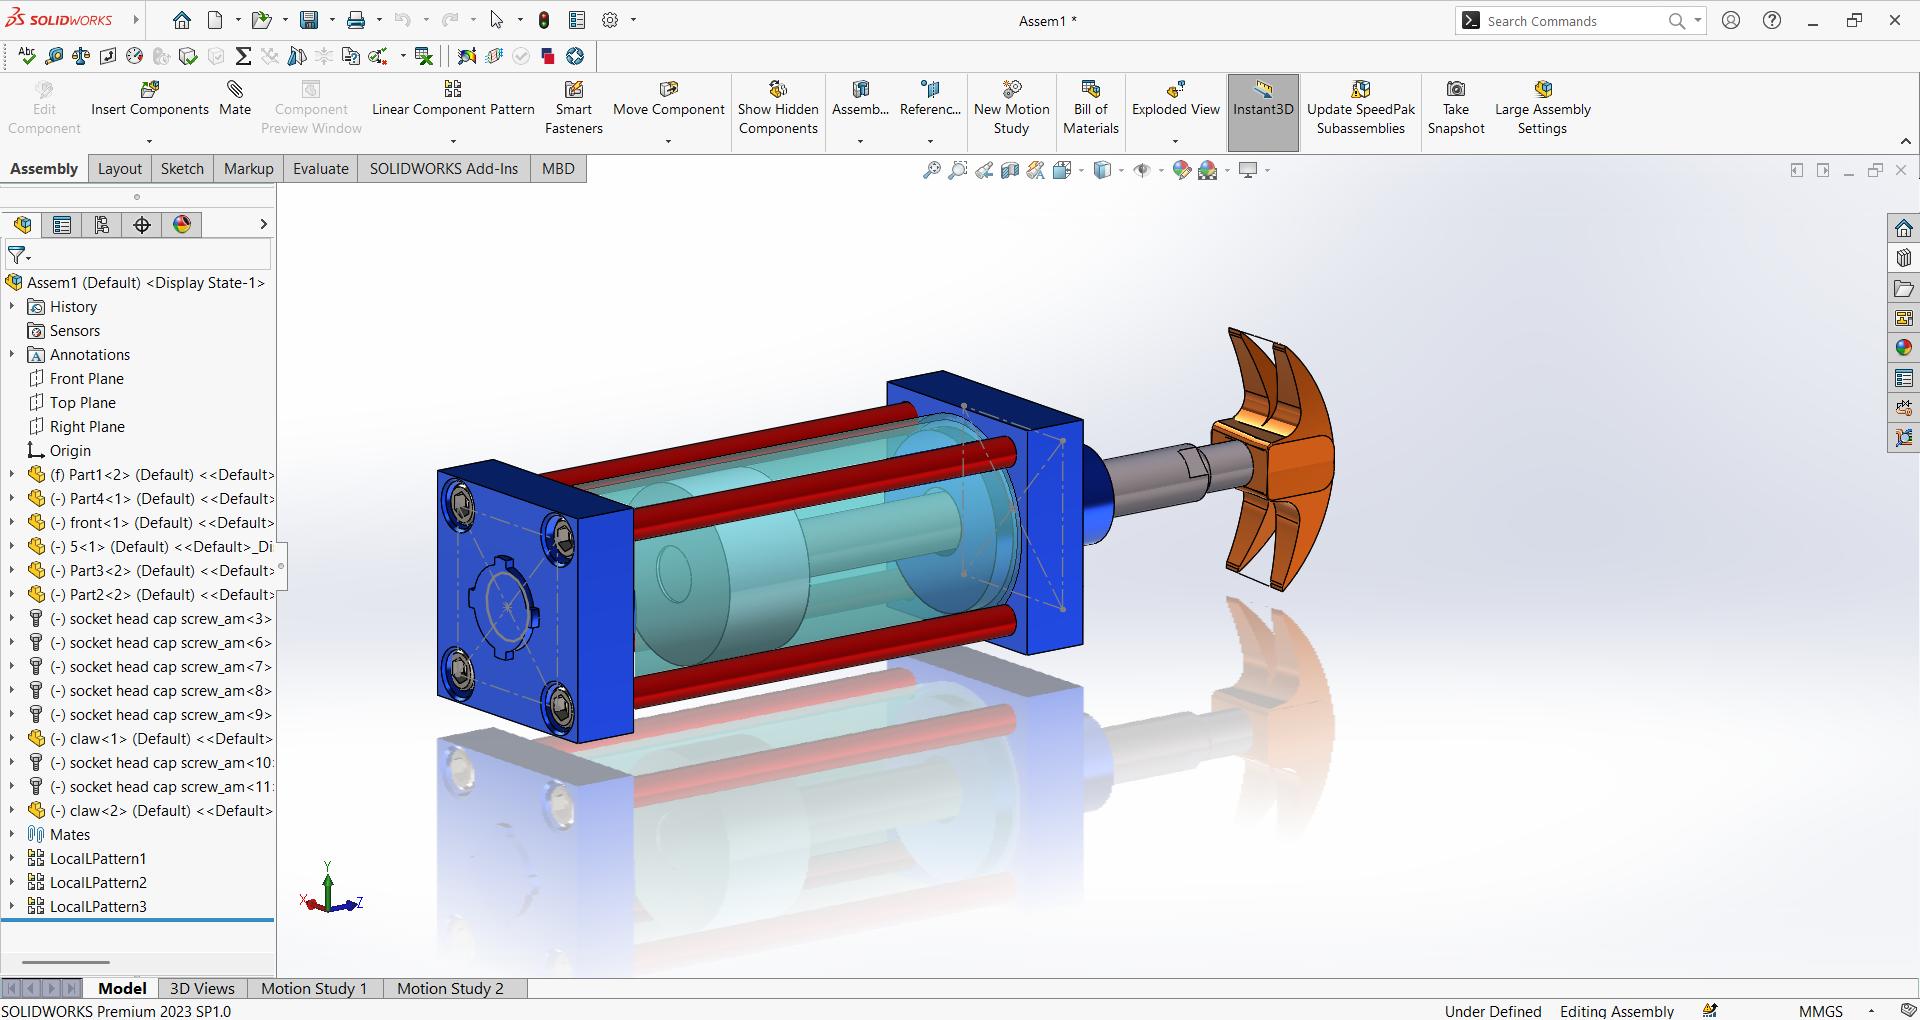The width and height of the screenshot is (1920, 1020).
Task: Take Snapshot of the assembly
Action: [x=1456, y=108]
